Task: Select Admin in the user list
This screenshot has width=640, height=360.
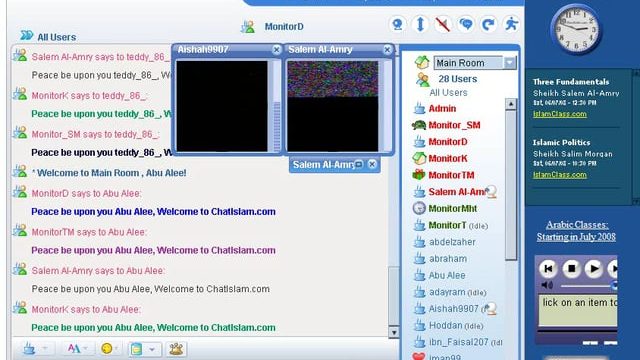Action: click(x=442, y=109)
